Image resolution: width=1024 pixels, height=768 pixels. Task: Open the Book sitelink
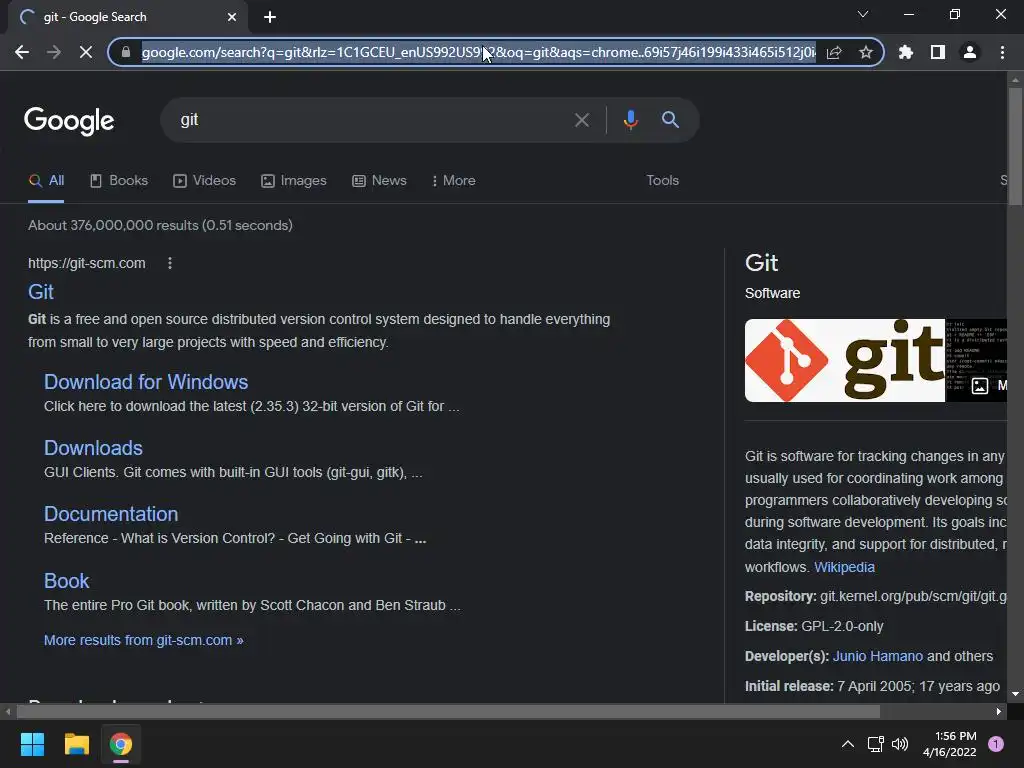point(66,581)
